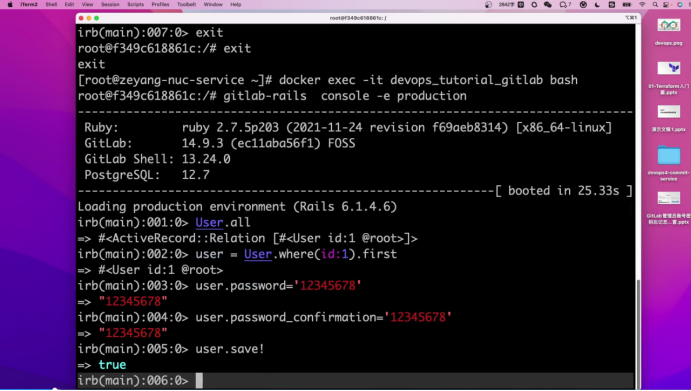Open Spotlight search magnifier icon
691x391 pixels.
click(655, 4)
